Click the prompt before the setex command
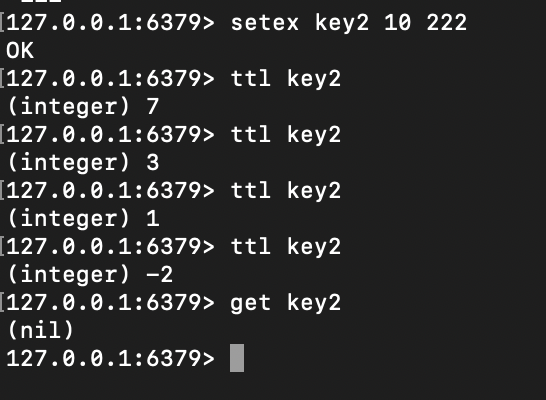This screenshot has height=400, width=546. (x=110, y=23)
